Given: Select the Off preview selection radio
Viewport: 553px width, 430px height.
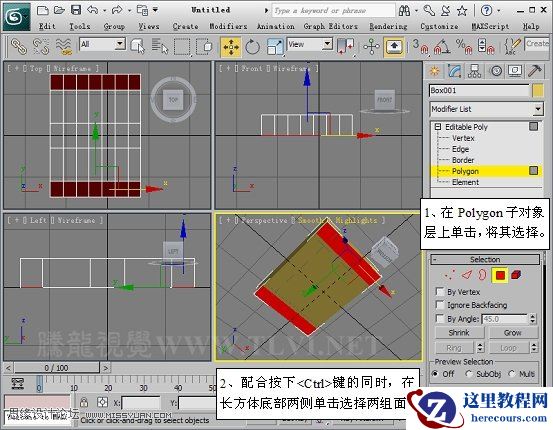Looking at the screenshot, I should [436, 373].
